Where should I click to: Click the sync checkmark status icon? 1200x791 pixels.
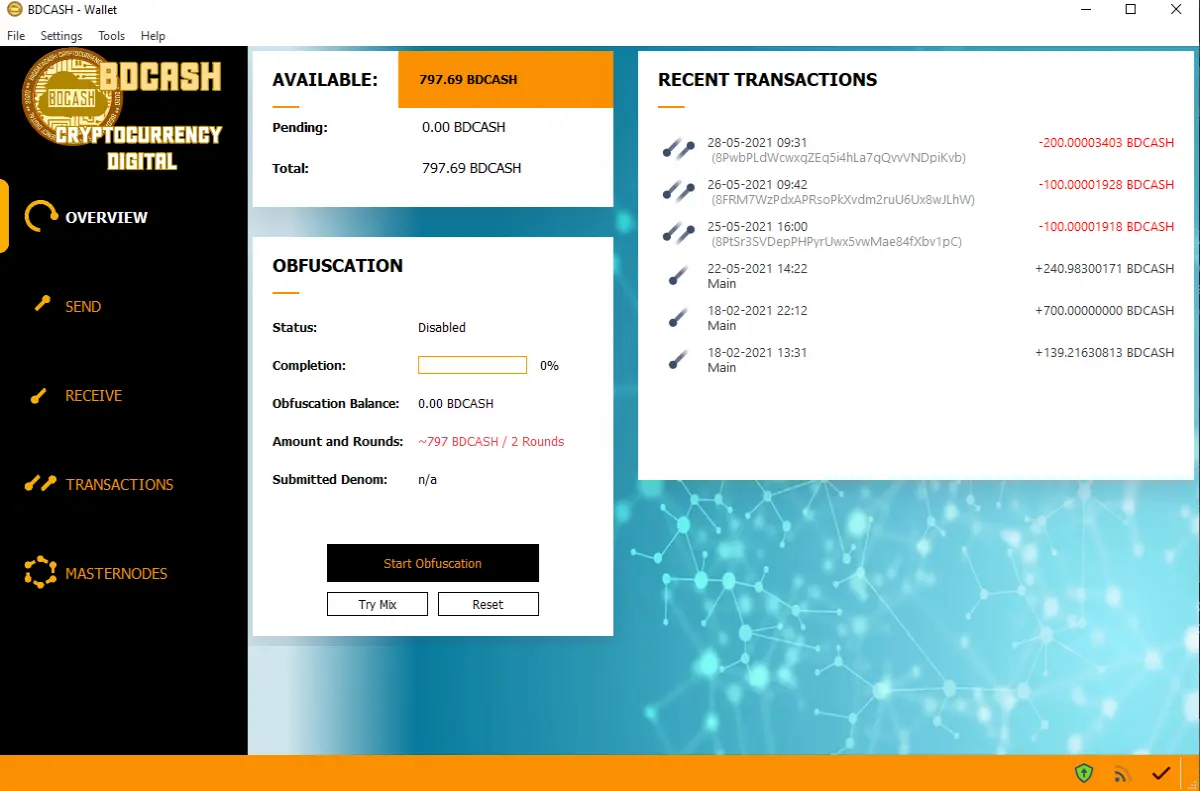[x=1161, y=773]
